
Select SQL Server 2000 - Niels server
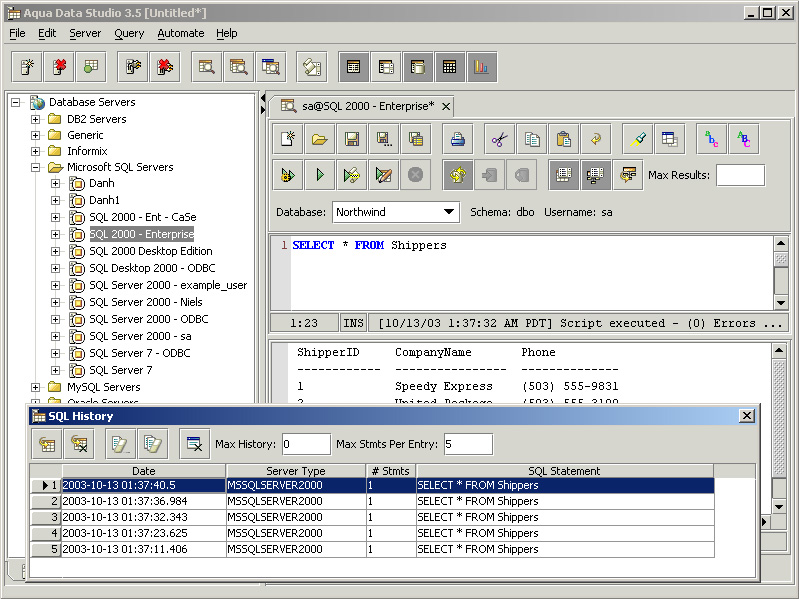click(145, 302)
